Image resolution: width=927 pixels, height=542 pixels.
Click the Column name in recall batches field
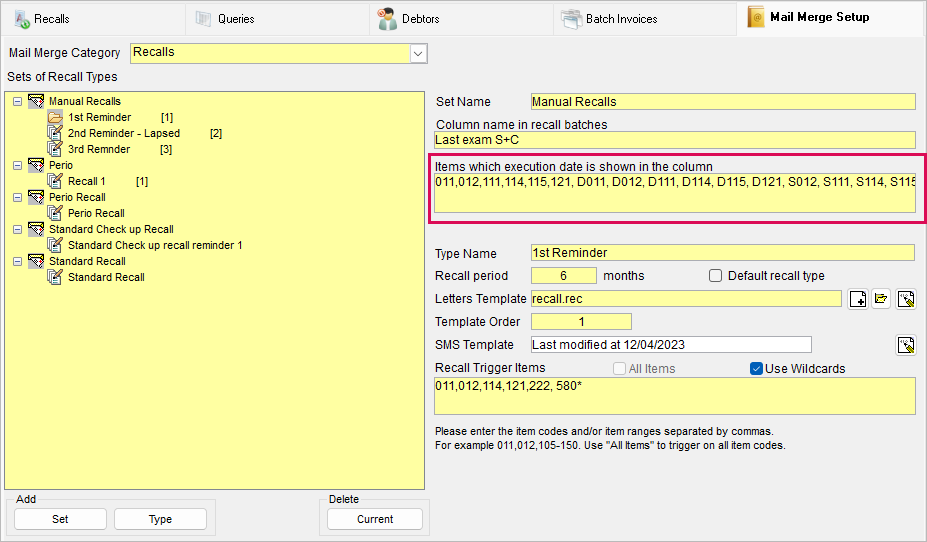(x=675, y=140)
